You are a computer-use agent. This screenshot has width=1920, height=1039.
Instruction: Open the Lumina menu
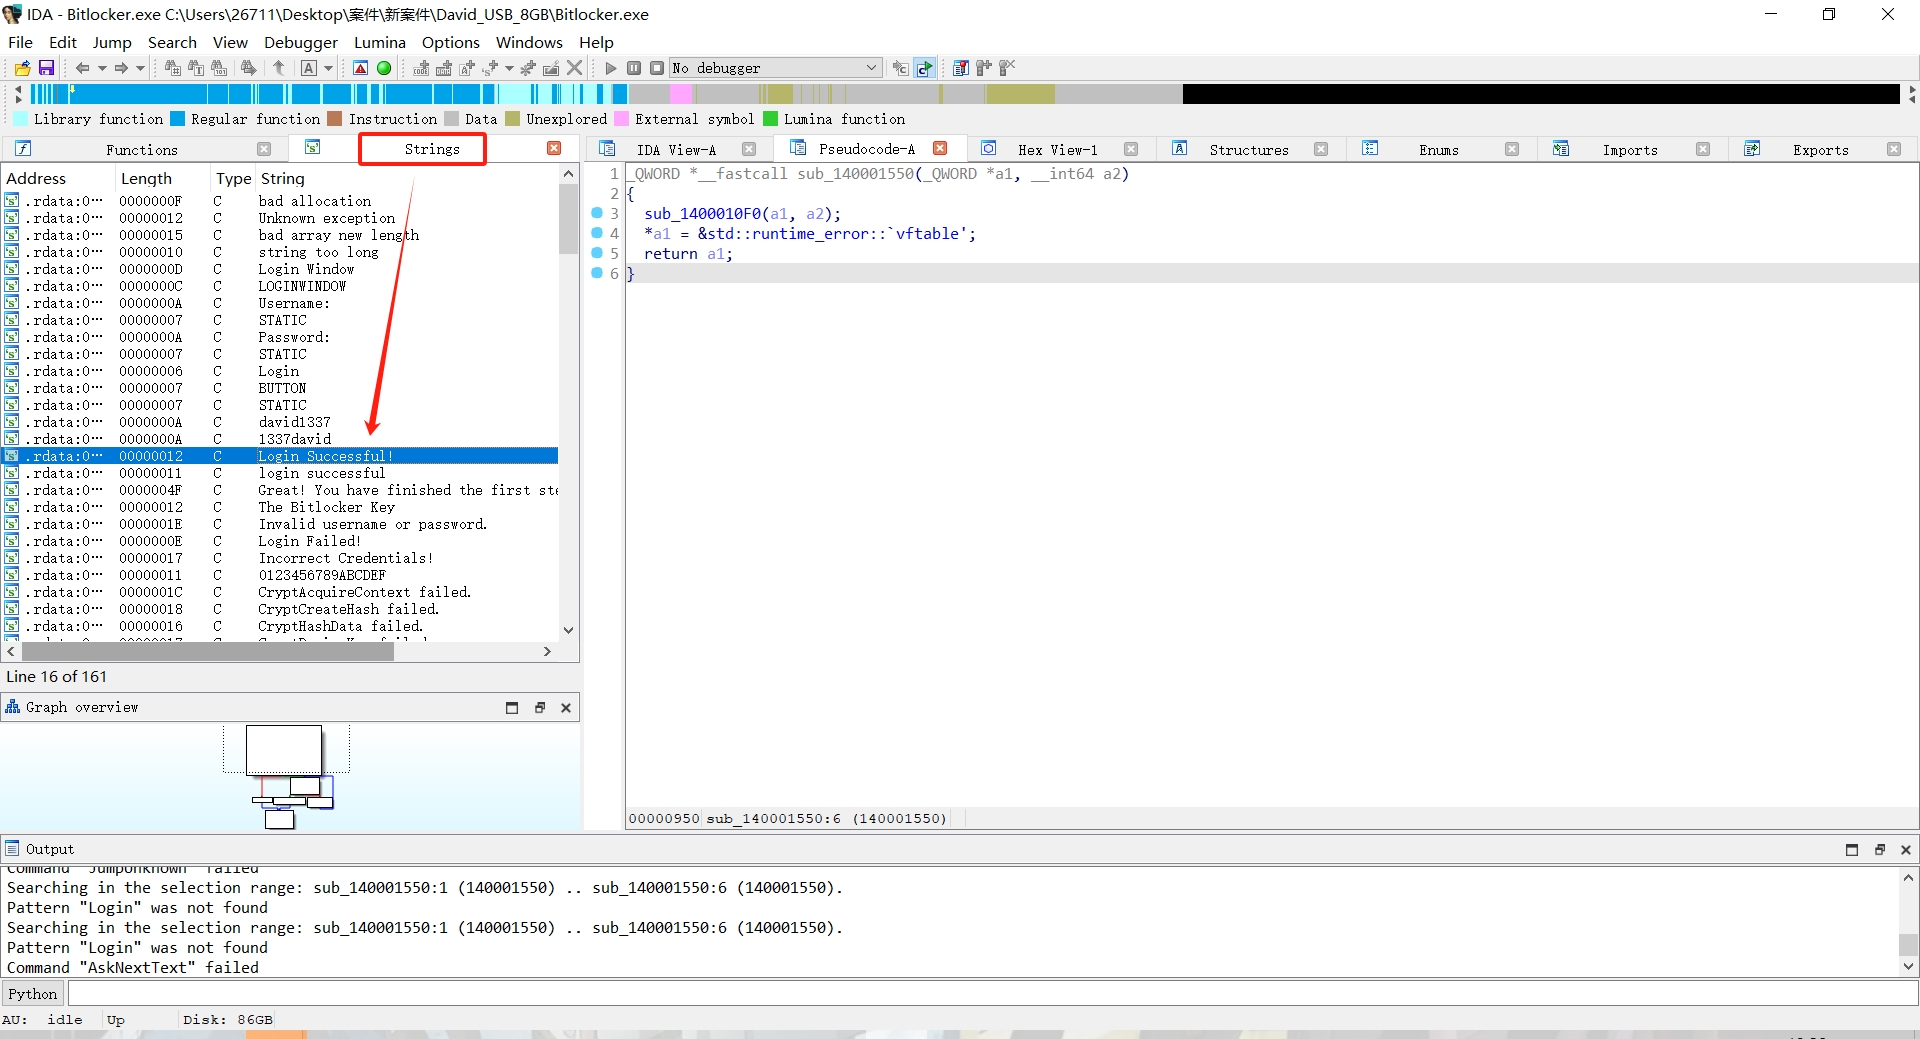380,42
